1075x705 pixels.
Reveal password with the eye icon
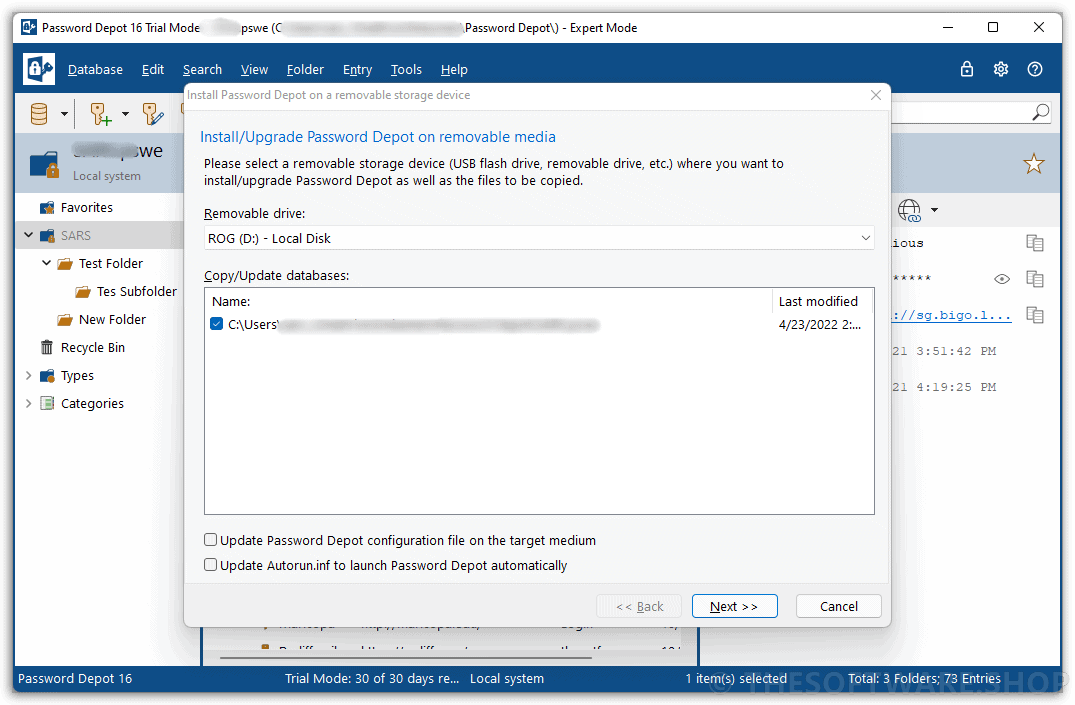[1002, 278]
